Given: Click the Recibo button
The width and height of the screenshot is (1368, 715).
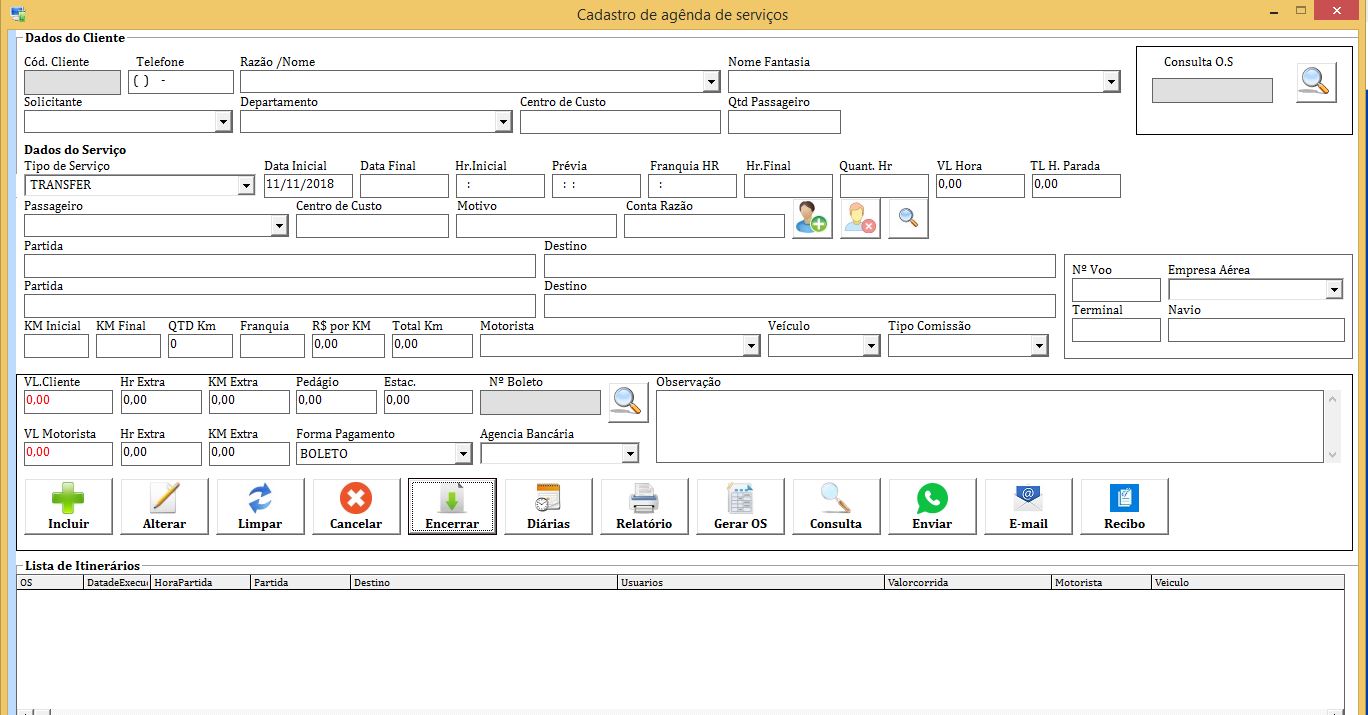Looking at the screenshot, I should tap(1124, 506).
